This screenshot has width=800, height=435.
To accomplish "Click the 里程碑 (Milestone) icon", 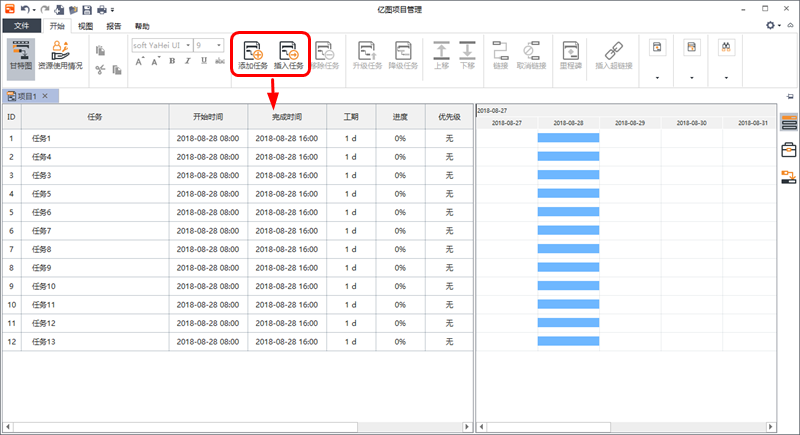I will (x=570, y=54).
